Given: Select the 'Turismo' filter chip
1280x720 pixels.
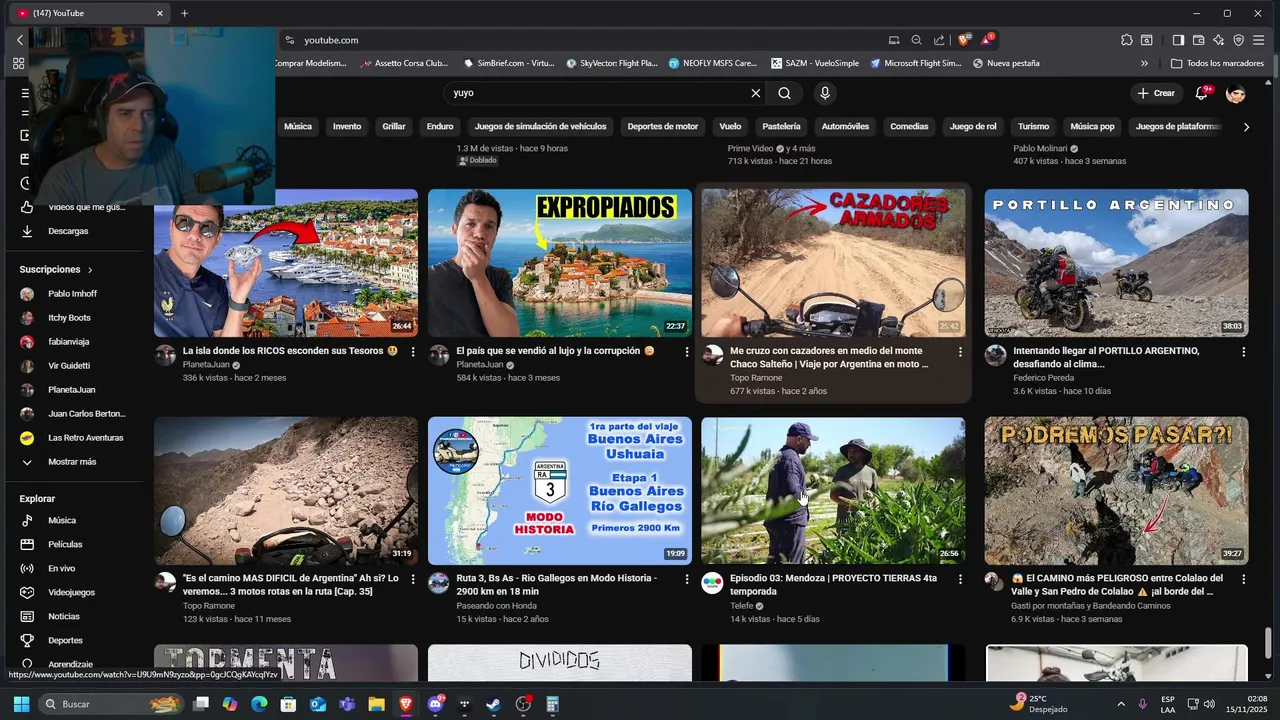Looking at the screenshot, I should pyautogui.click(x=1033, y=127).
